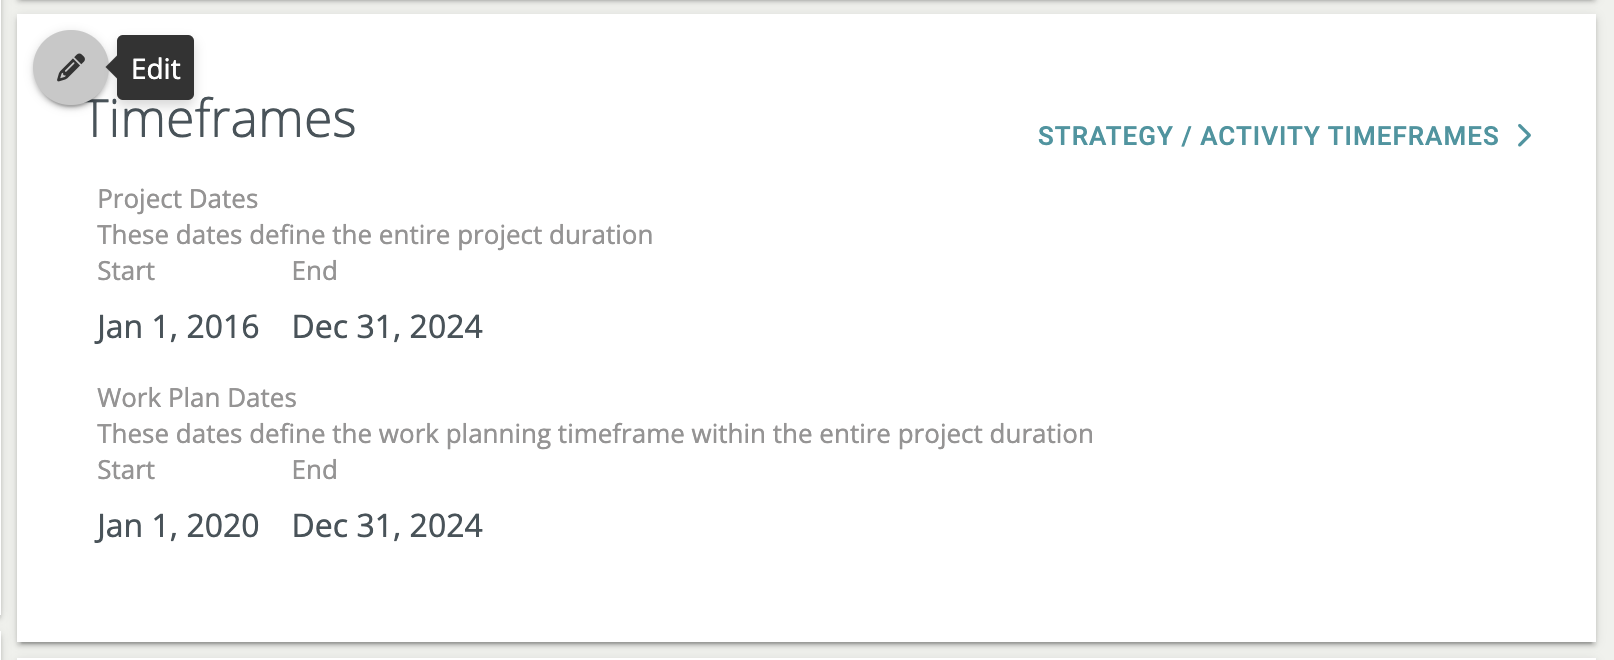Click the work planning timeframe description text
1614x660 pixels.
click(595, 434)
